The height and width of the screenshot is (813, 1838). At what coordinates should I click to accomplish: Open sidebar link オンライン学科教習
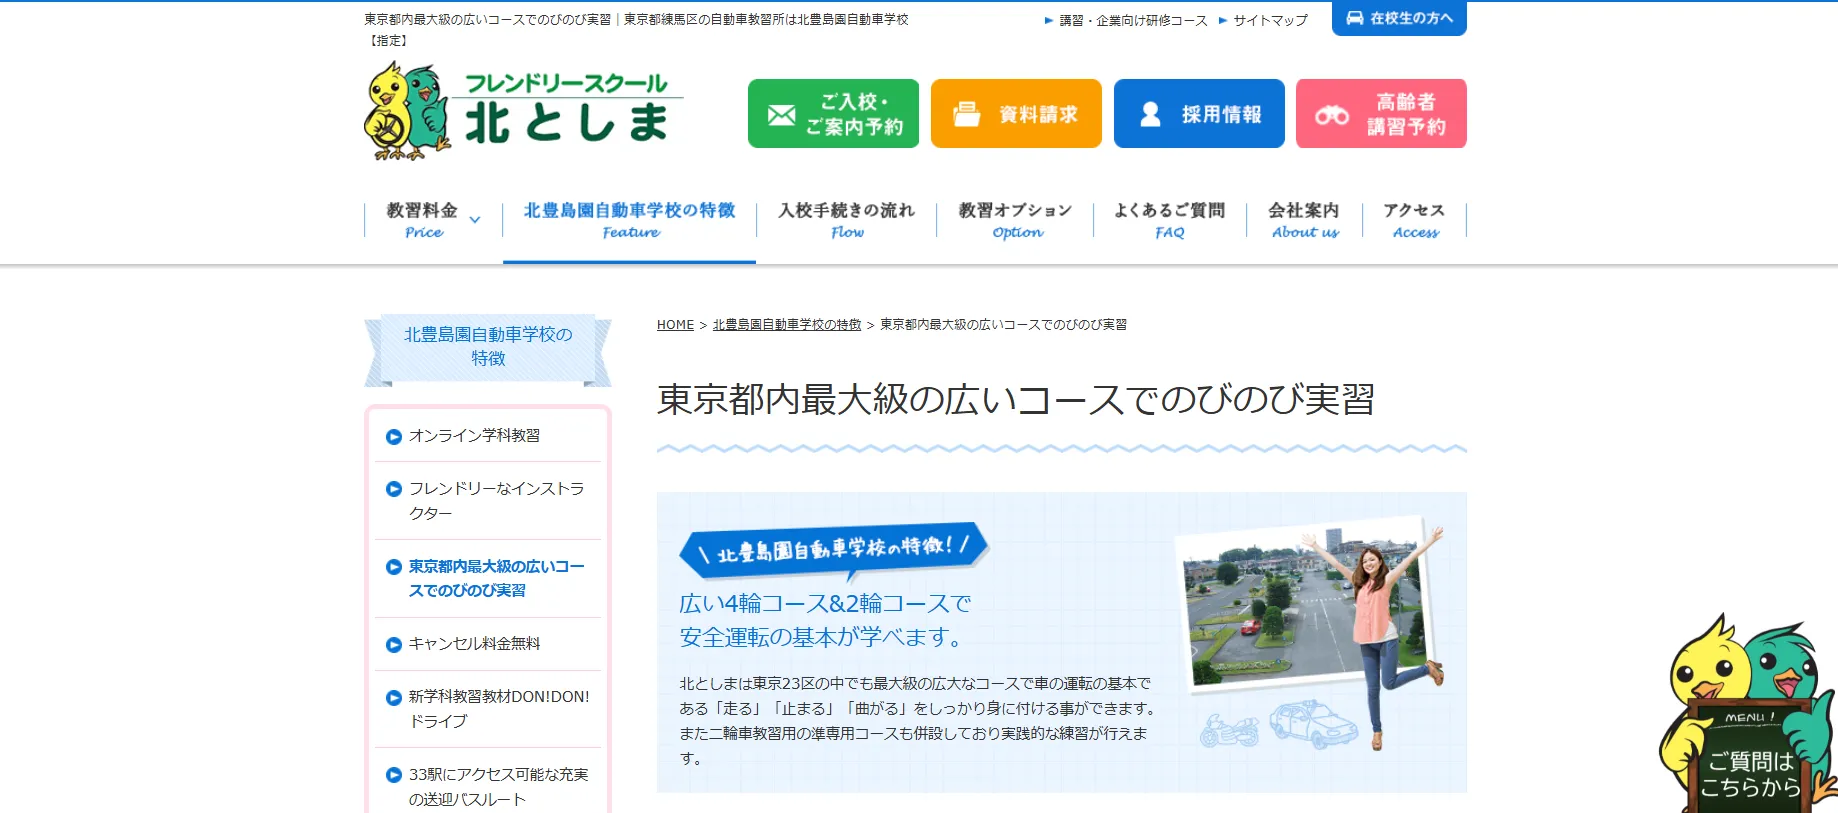coord(474,436)
